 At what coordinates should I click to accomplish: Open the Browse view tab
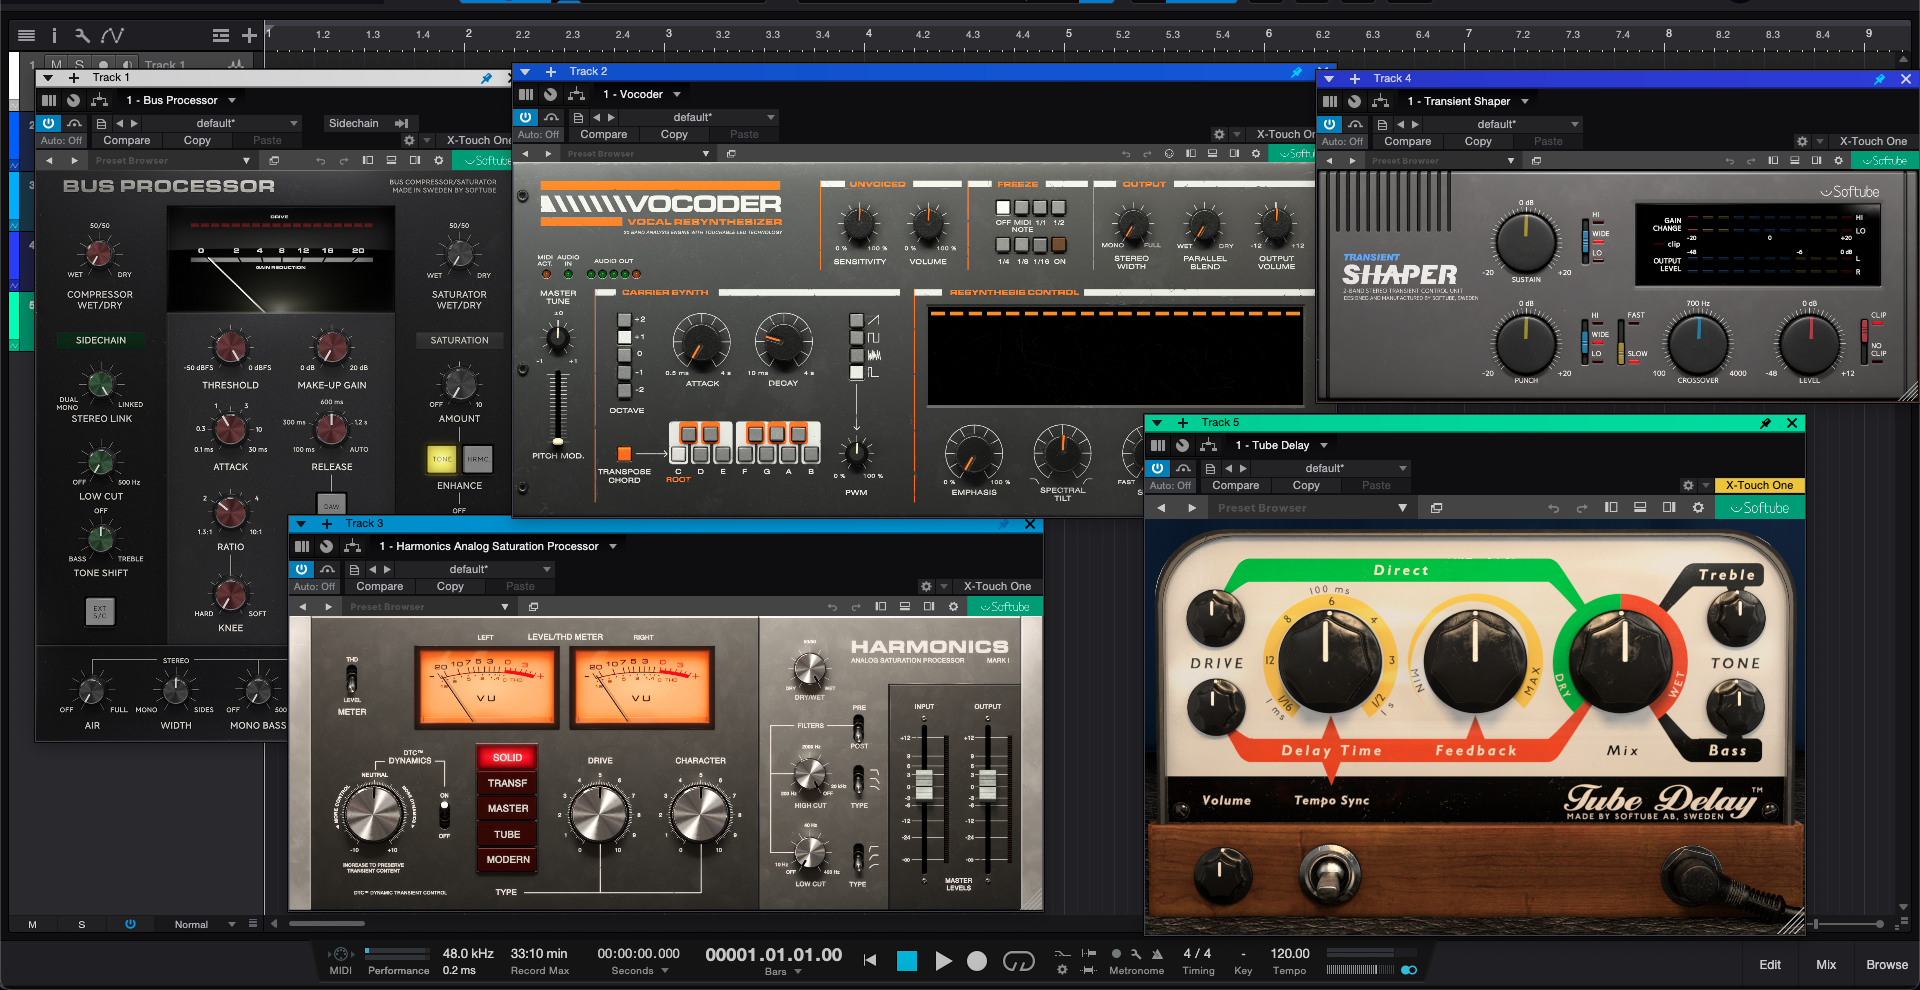point(1887,965)
